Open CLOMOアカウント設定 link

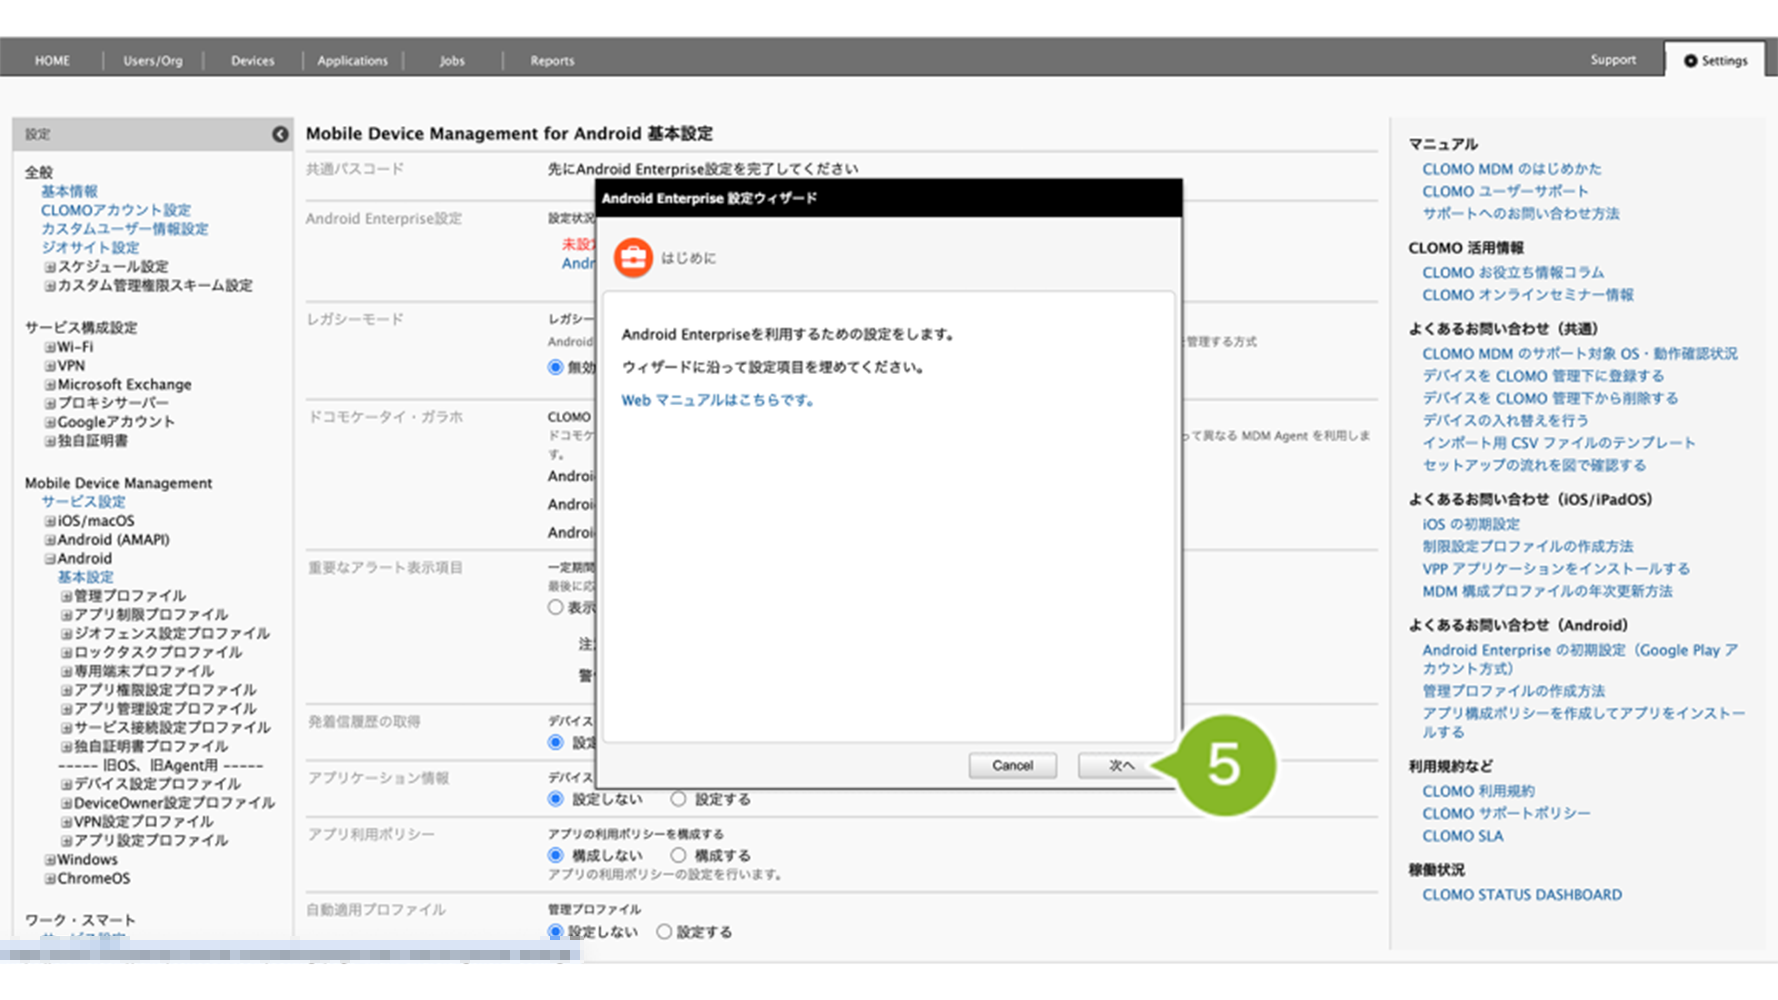pyautogui.click(x=115, y=210)
